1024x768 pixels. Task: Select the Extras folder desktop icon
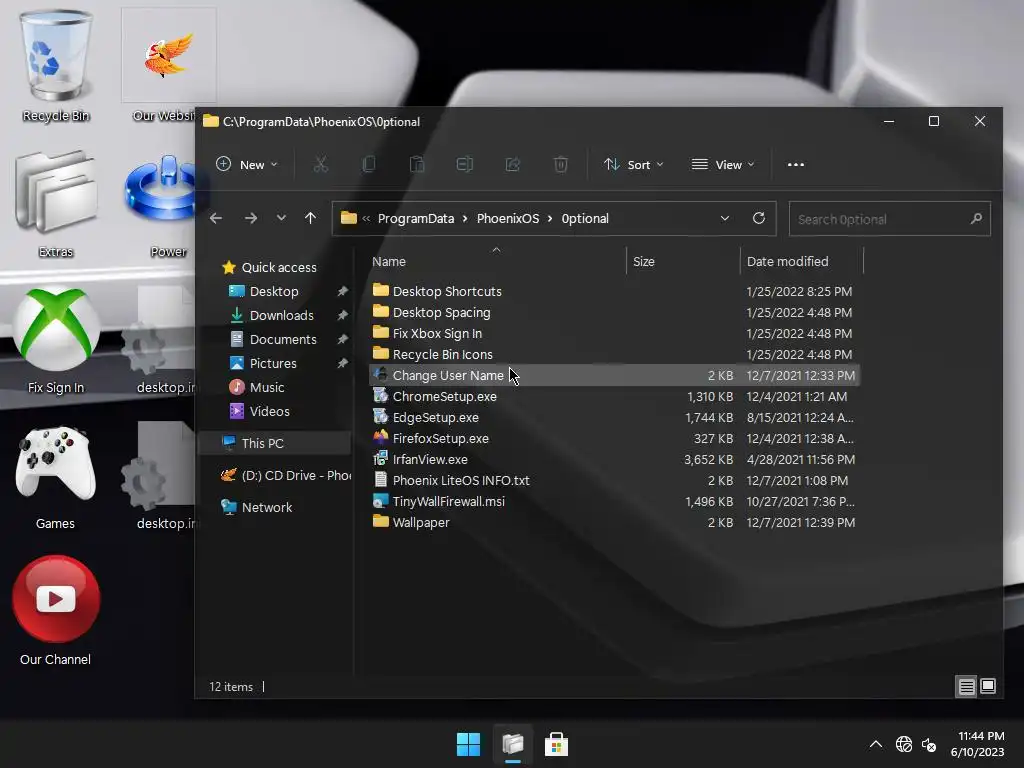click(x=56, y=202)
